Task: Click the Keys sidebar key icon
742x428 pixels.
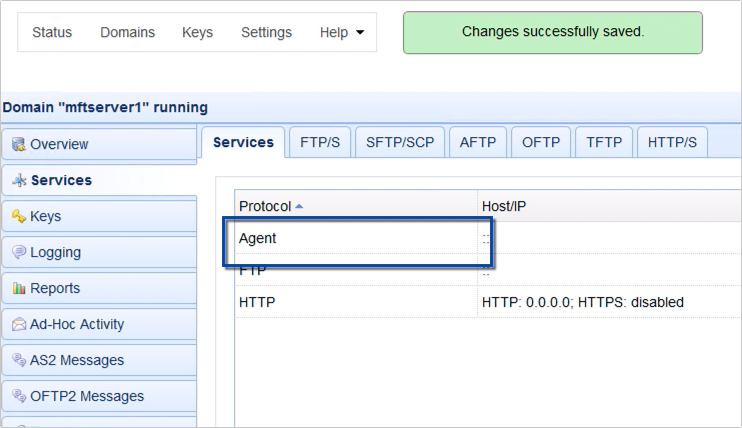Action: coord(17,217)
